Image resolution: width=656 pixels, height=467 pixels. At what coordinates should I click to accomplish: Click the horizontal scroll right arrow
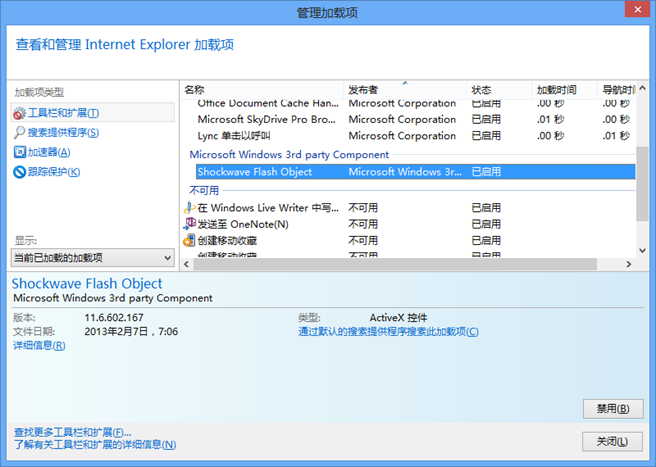[x=628, y=264]
